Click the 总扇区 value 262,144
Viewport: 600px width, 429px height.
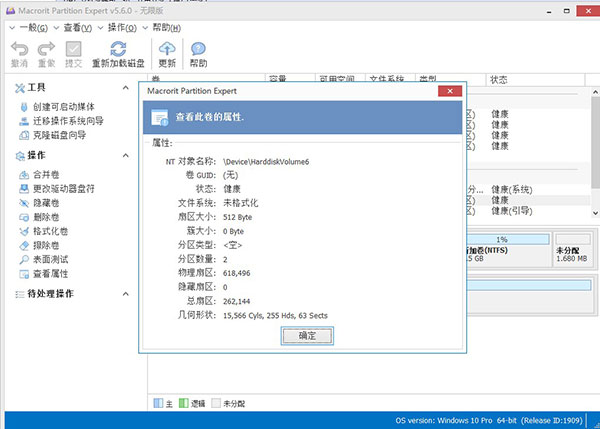tap(236, 302)
